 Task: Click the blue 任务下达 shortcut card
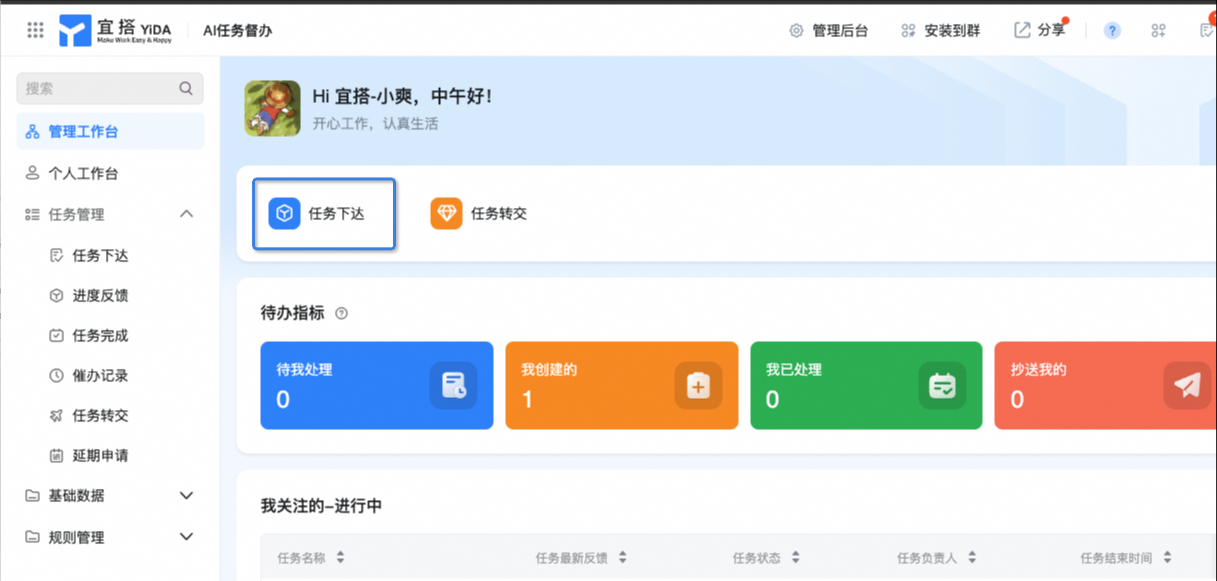click(324, 214)
